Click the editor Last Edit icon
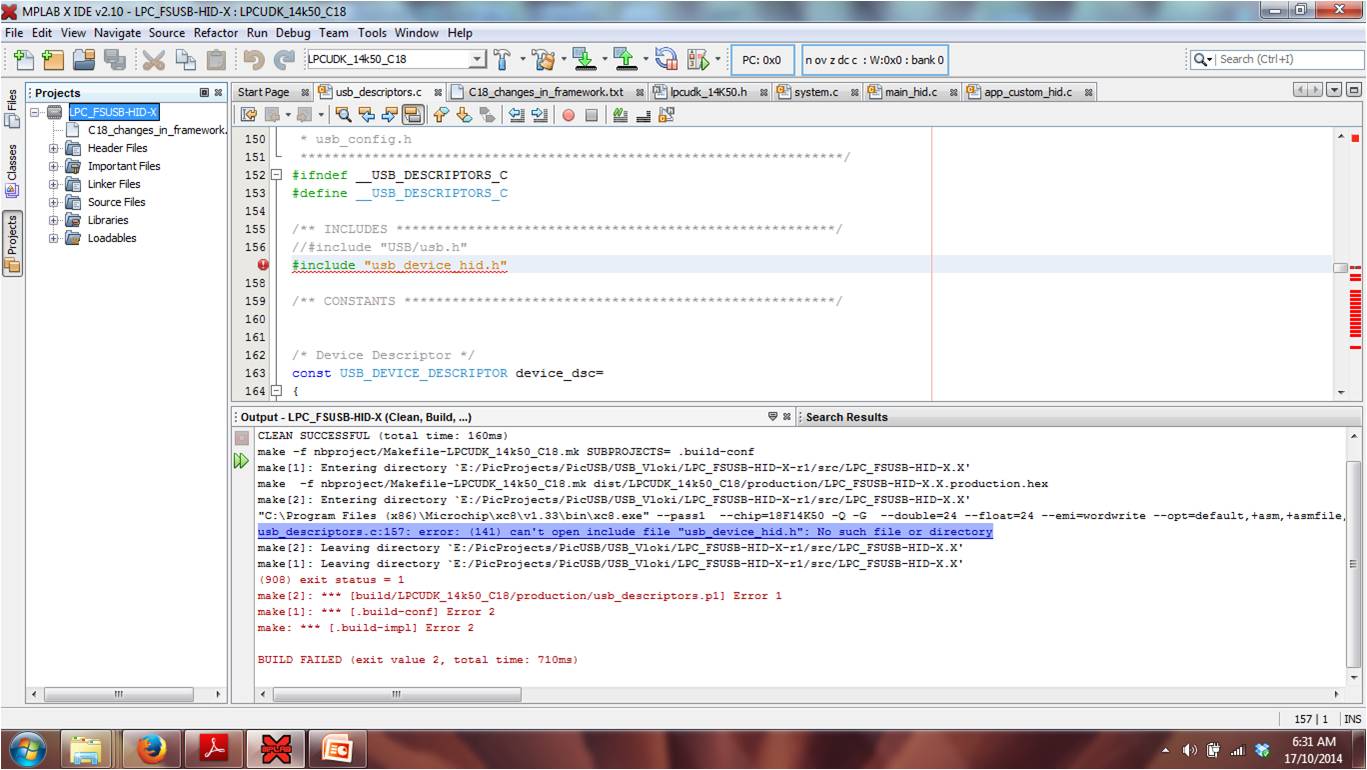This screenshot has height=770, width=1367. point(248,115)
